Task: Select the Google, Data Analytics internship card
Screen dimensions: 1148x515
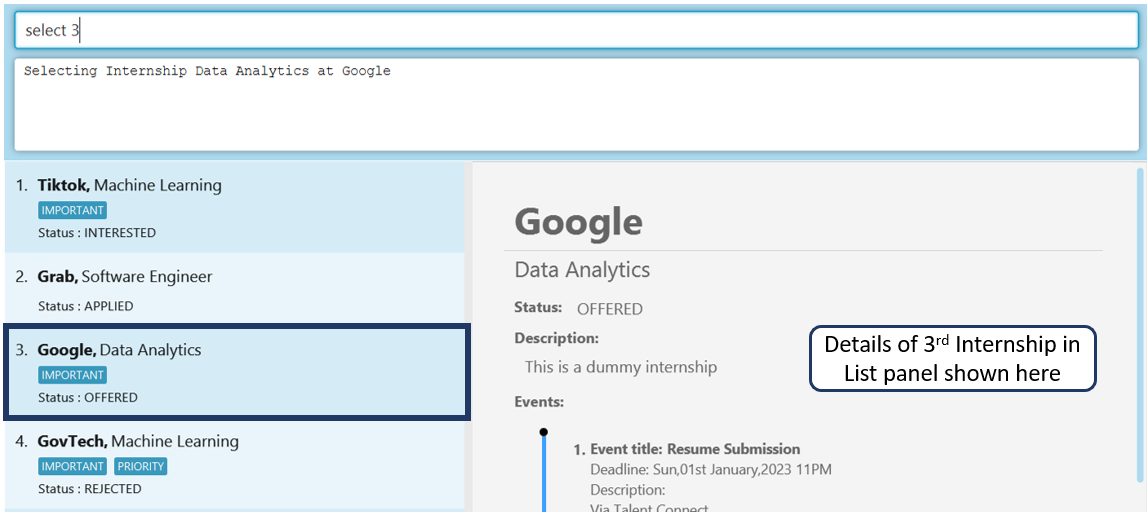Action: (x=236, y=374)
